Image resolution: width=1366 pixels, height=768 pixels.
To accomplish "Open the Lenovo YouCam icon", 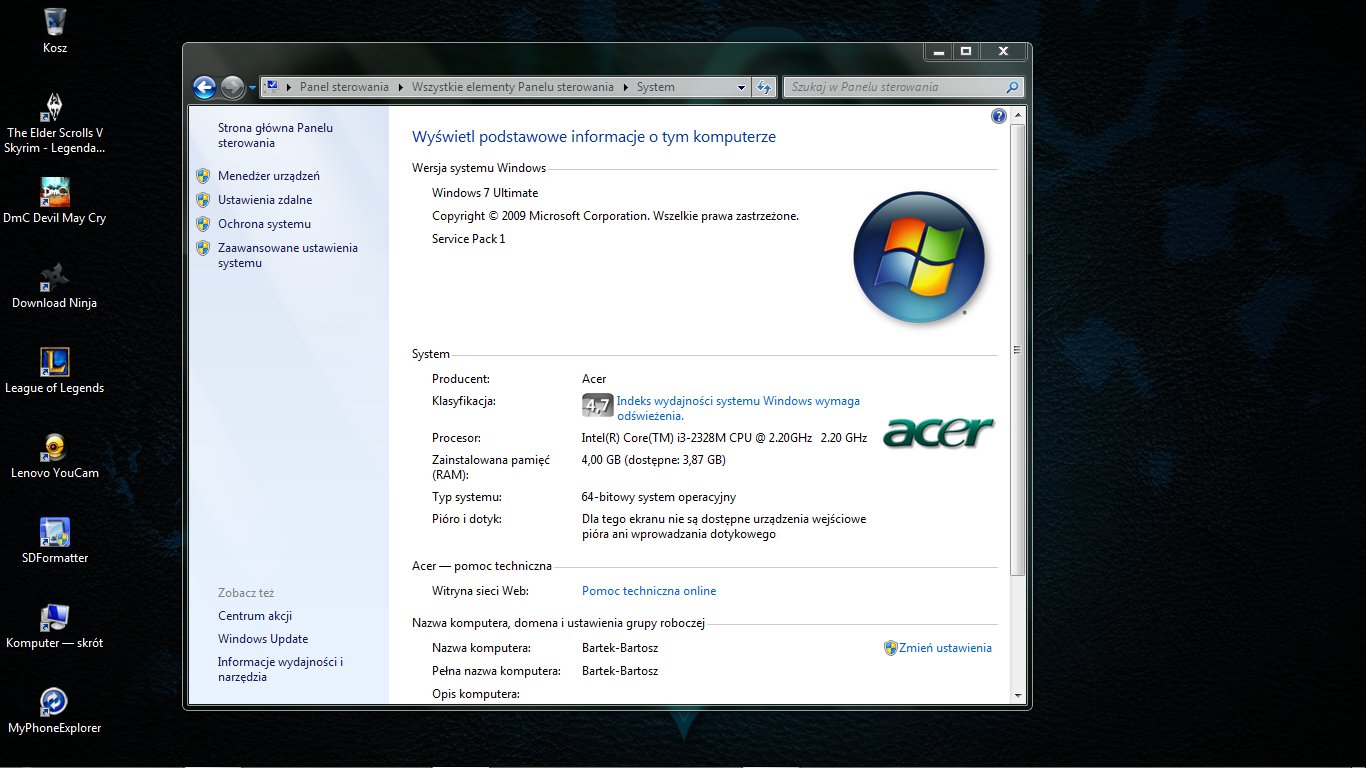I will (54, 448).
